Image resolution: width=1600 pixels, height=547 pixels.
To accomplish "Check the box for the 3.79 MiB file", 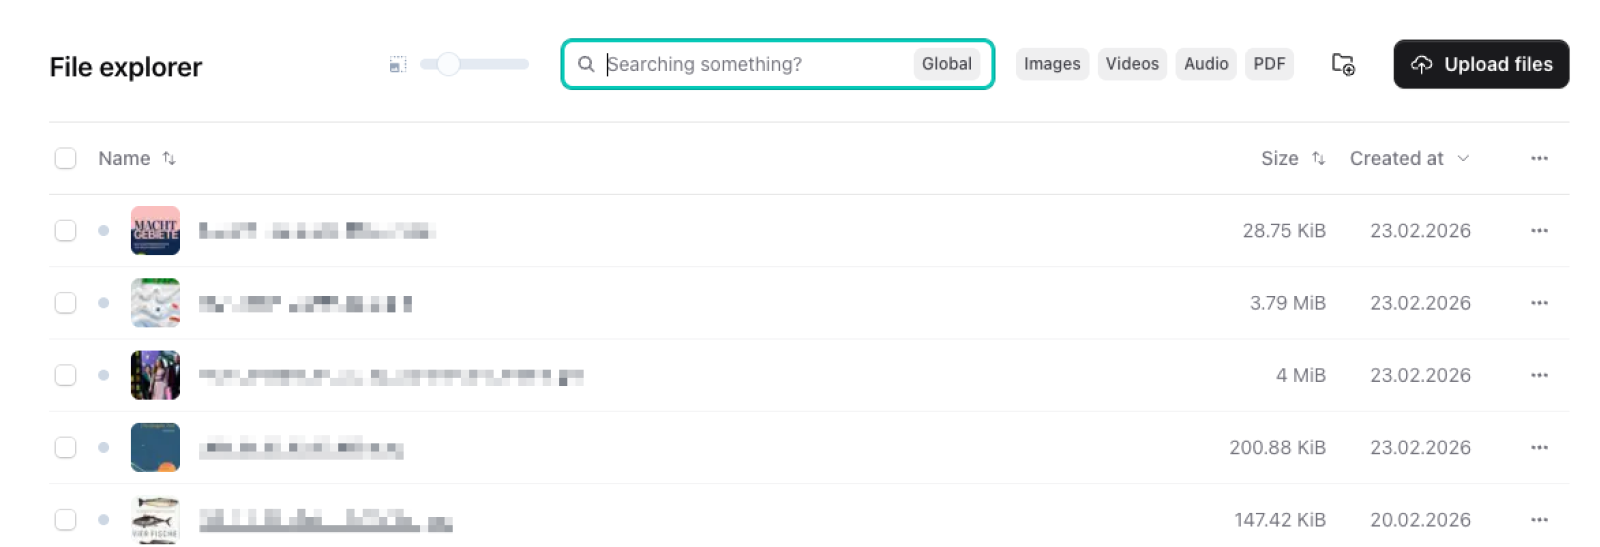I will (x=66, y=303).
